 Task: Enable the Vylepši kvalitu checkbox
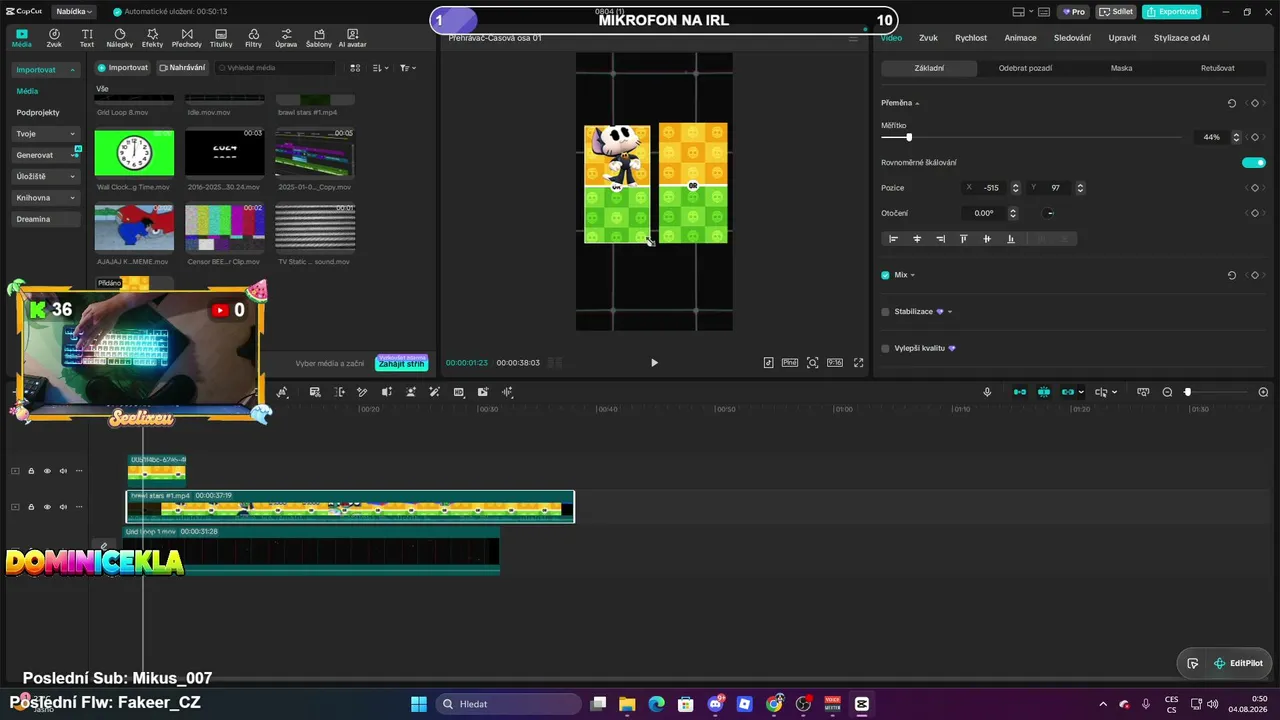click(x=885, y=348)
